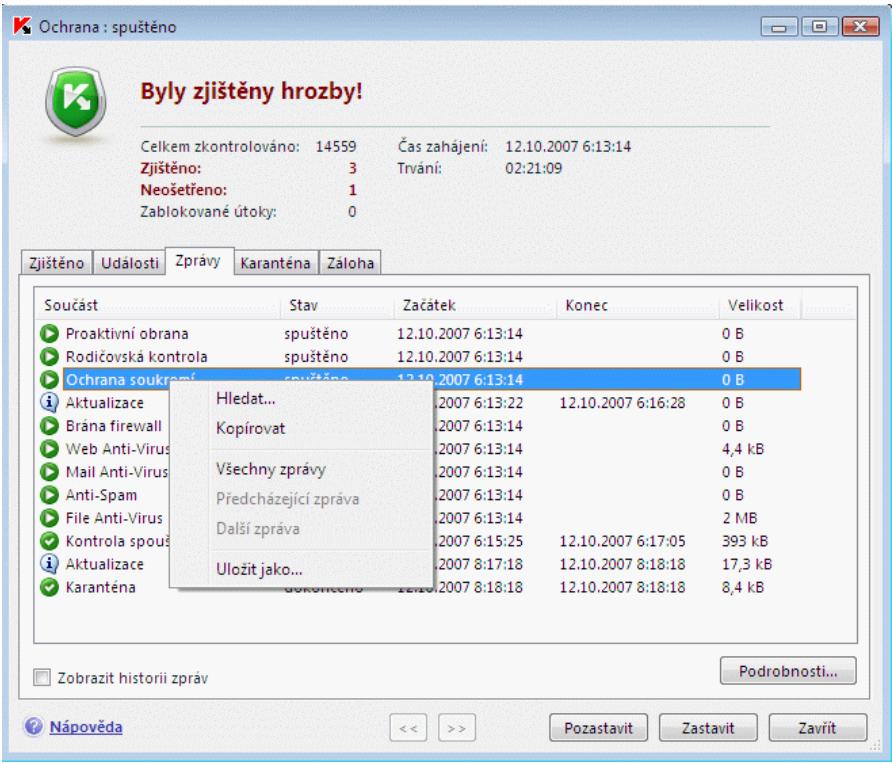Click the play icon beside Brána firewall

[49, 426]
